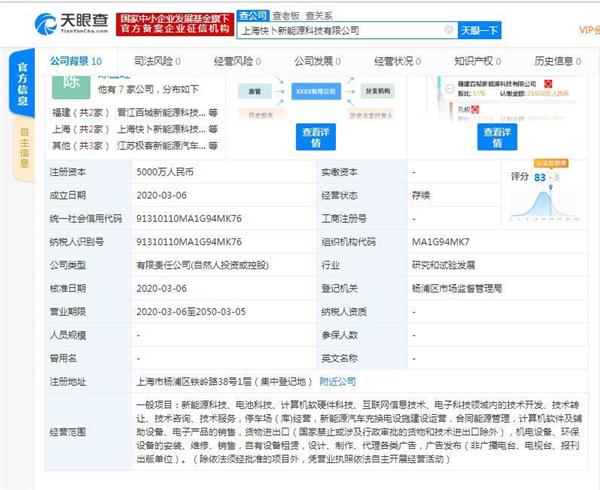Select the 查公司 search tab
The width and height of the screenshot is (600, 490).
tap(253, 16)
